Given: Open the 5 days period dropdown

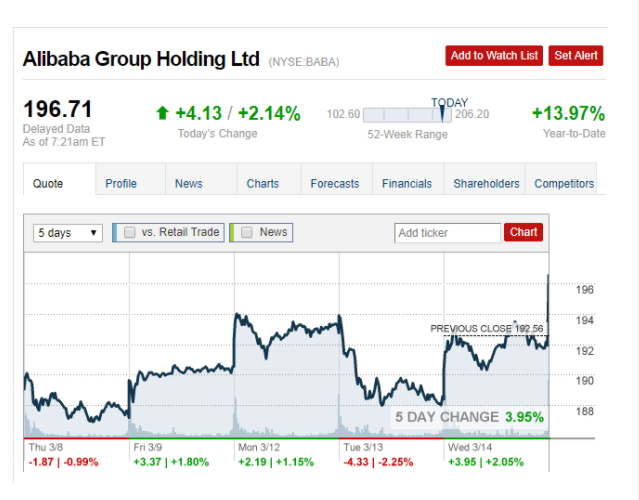Looking at the screenshot, I should pyautogui.click(x=68, y=233).
